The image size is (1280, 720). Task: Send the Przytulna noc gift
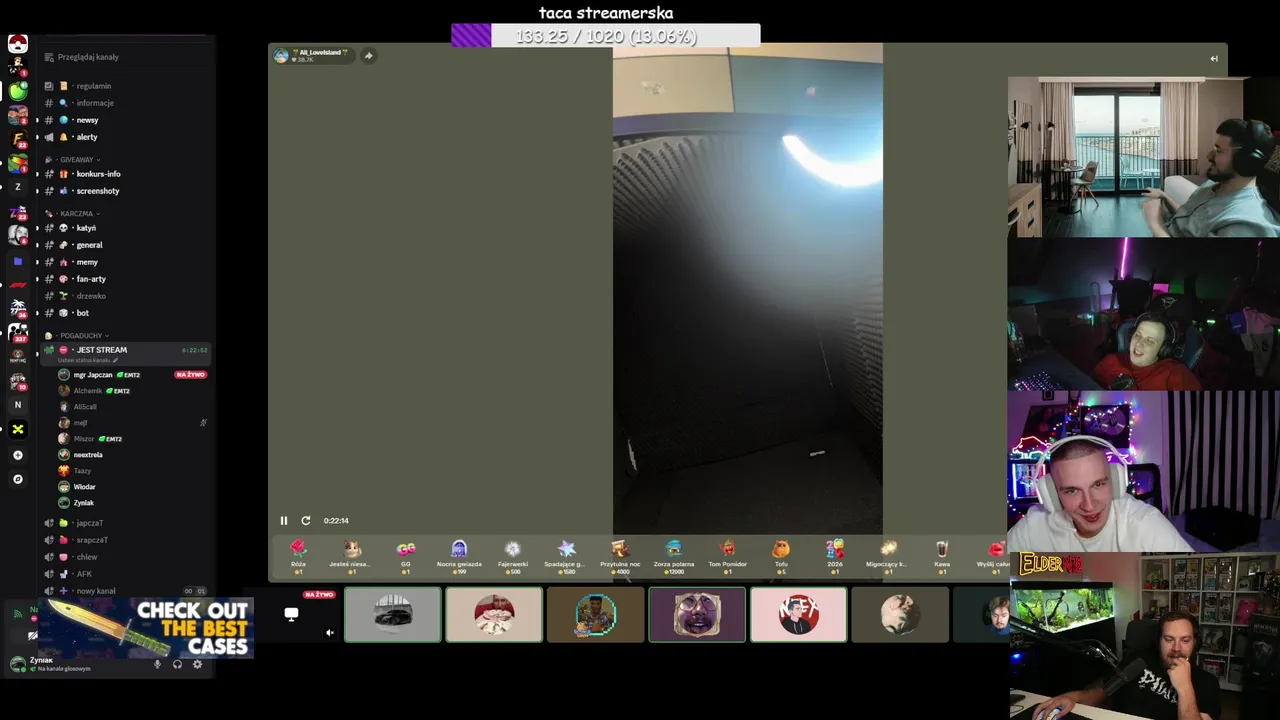point(620,556)
